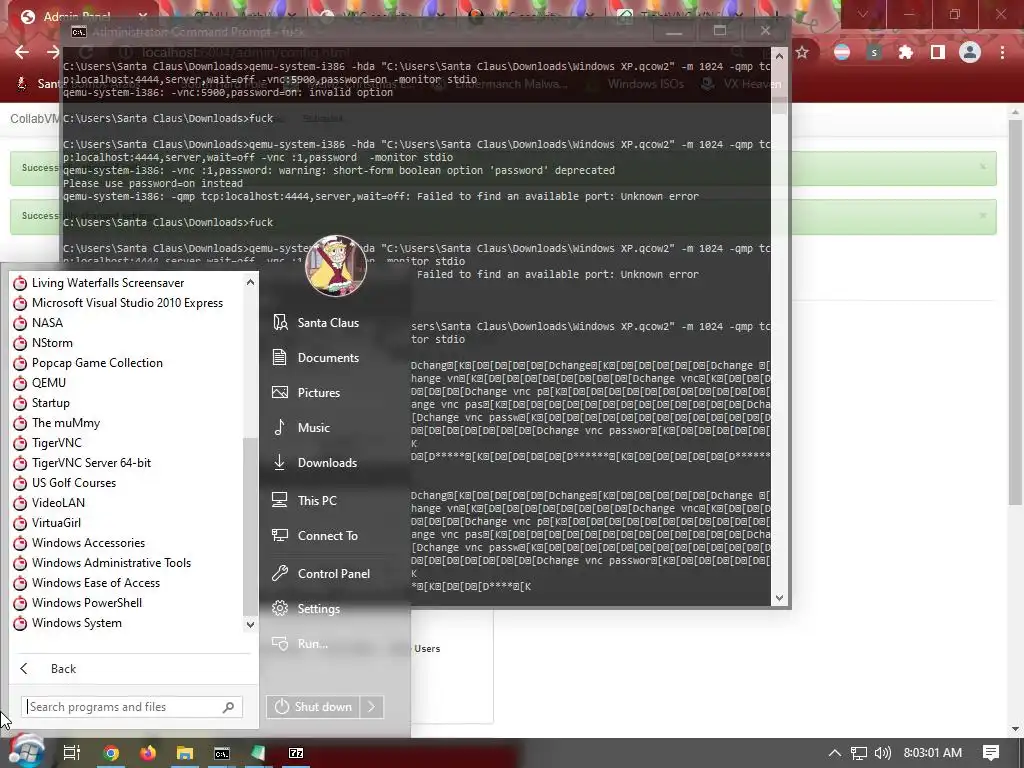Open VX Heaven bookmark

coord(741,84)
